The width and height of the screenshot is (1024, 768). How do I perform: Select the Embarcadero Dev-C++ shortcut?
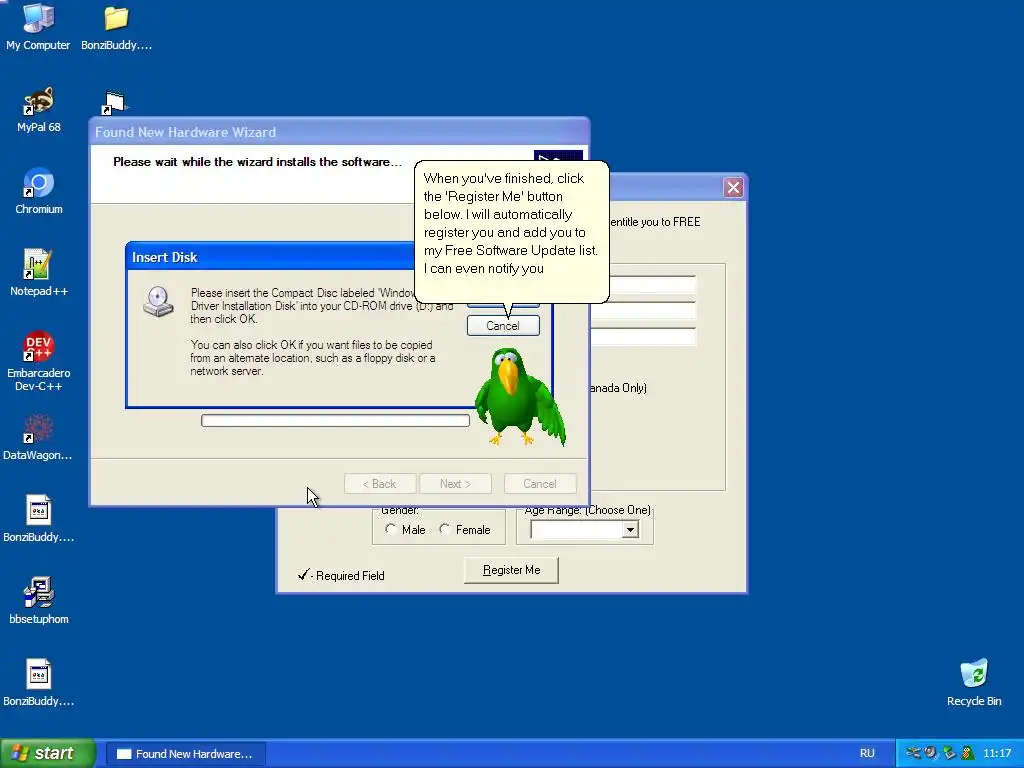(x=39, y=360)
